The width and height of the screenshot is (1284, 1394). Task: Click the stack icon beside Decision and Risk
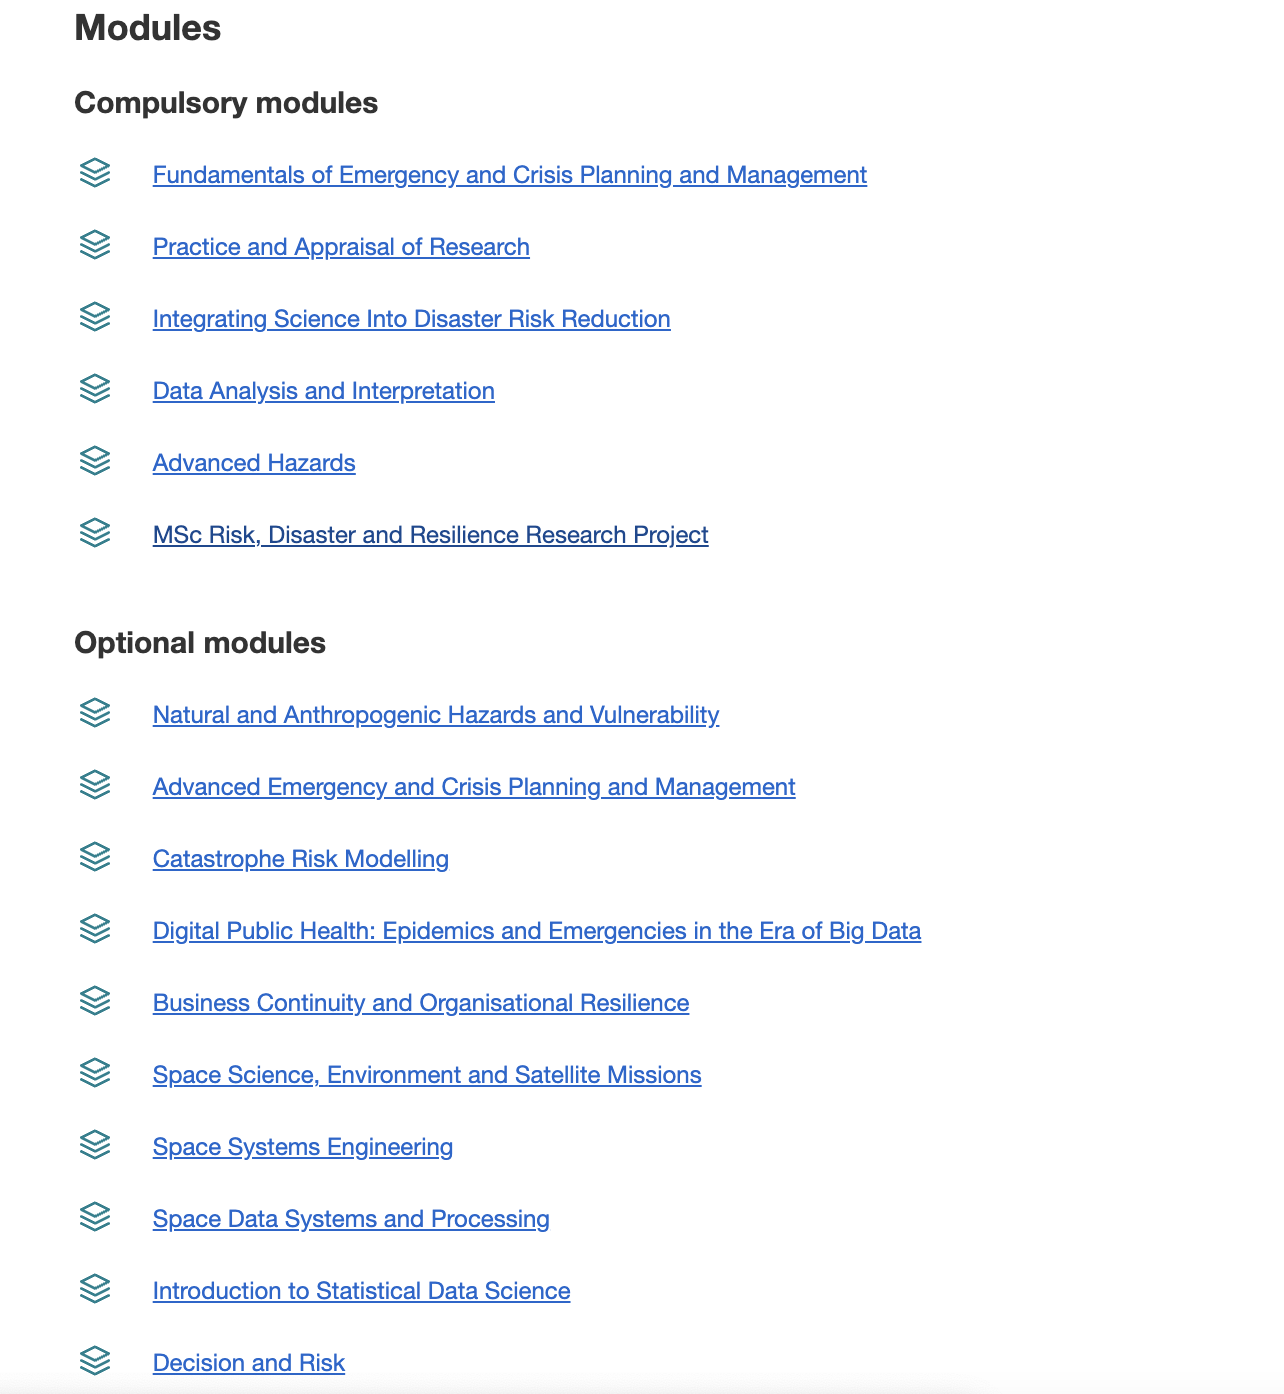coord(95,1361)
